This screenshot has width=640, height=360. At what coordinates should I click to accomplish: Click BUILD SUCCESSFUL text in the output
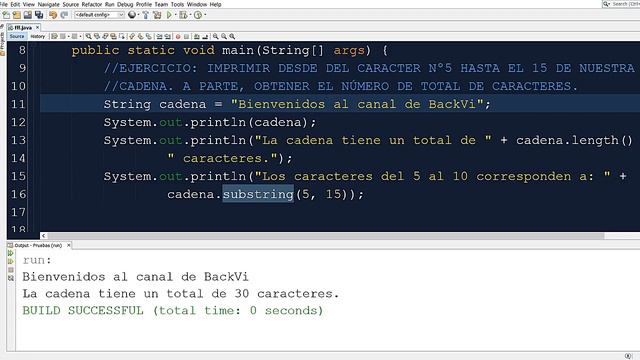(83, 311)
